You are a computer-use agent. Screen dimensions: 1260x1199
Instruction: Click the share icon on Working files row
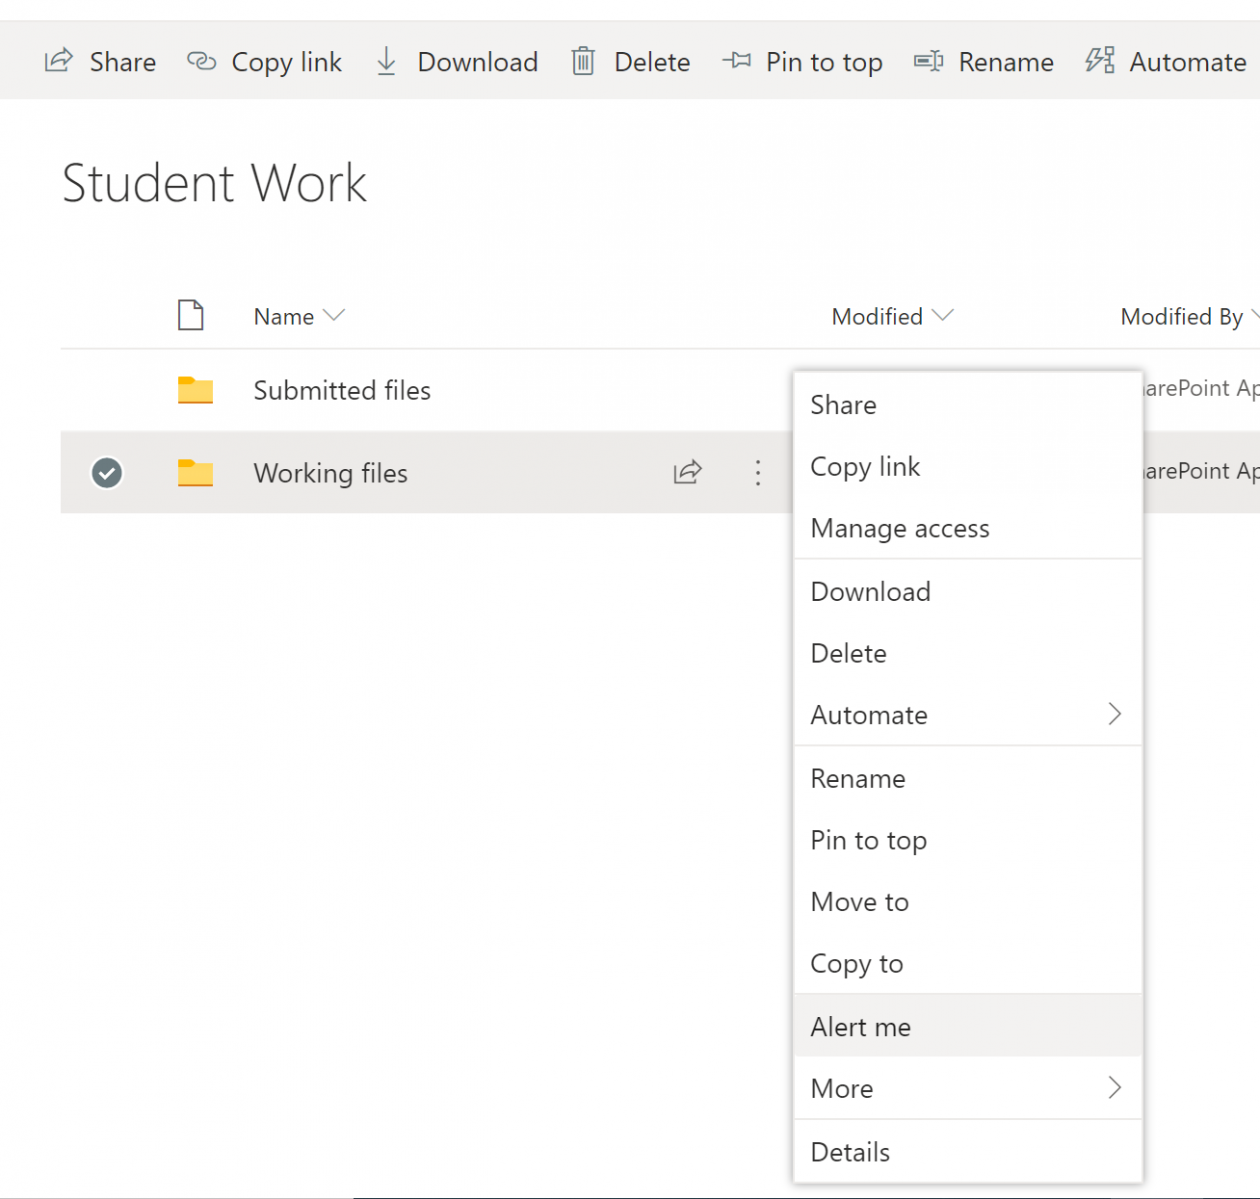[x=687, y=472]
